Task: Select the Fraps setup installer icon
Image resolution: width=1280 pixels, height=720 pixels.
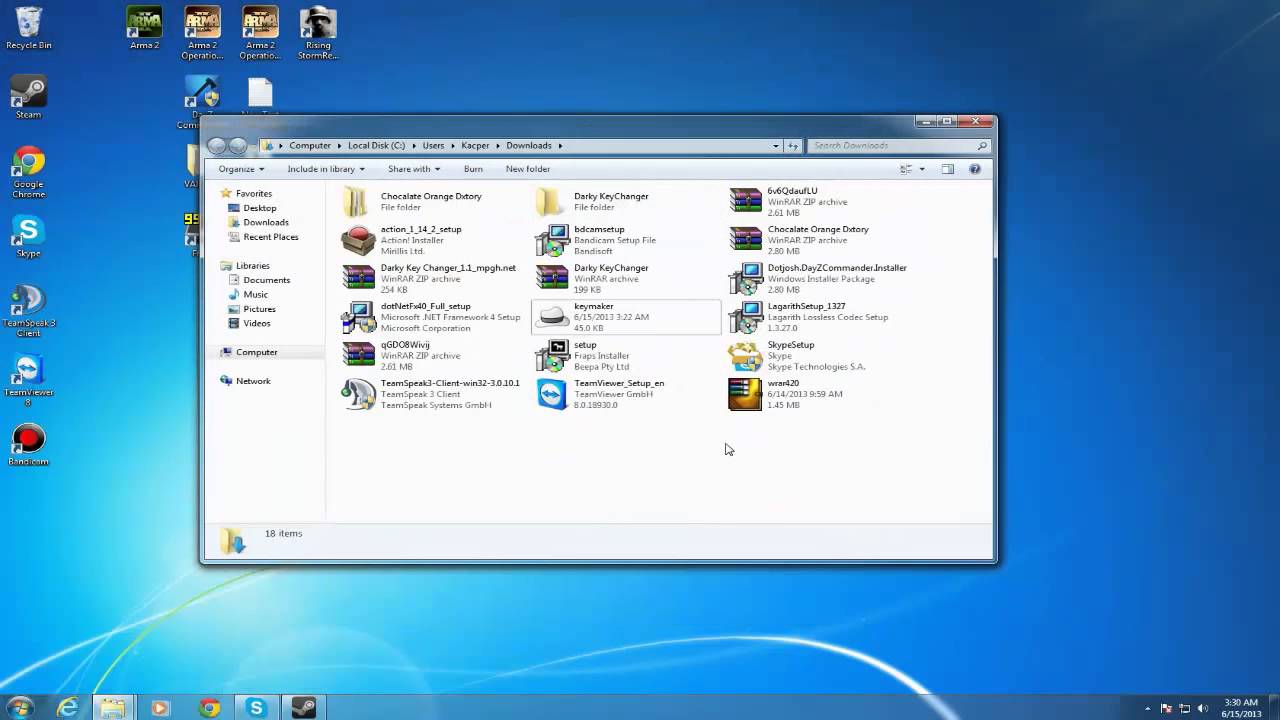Action: [552, 355]
